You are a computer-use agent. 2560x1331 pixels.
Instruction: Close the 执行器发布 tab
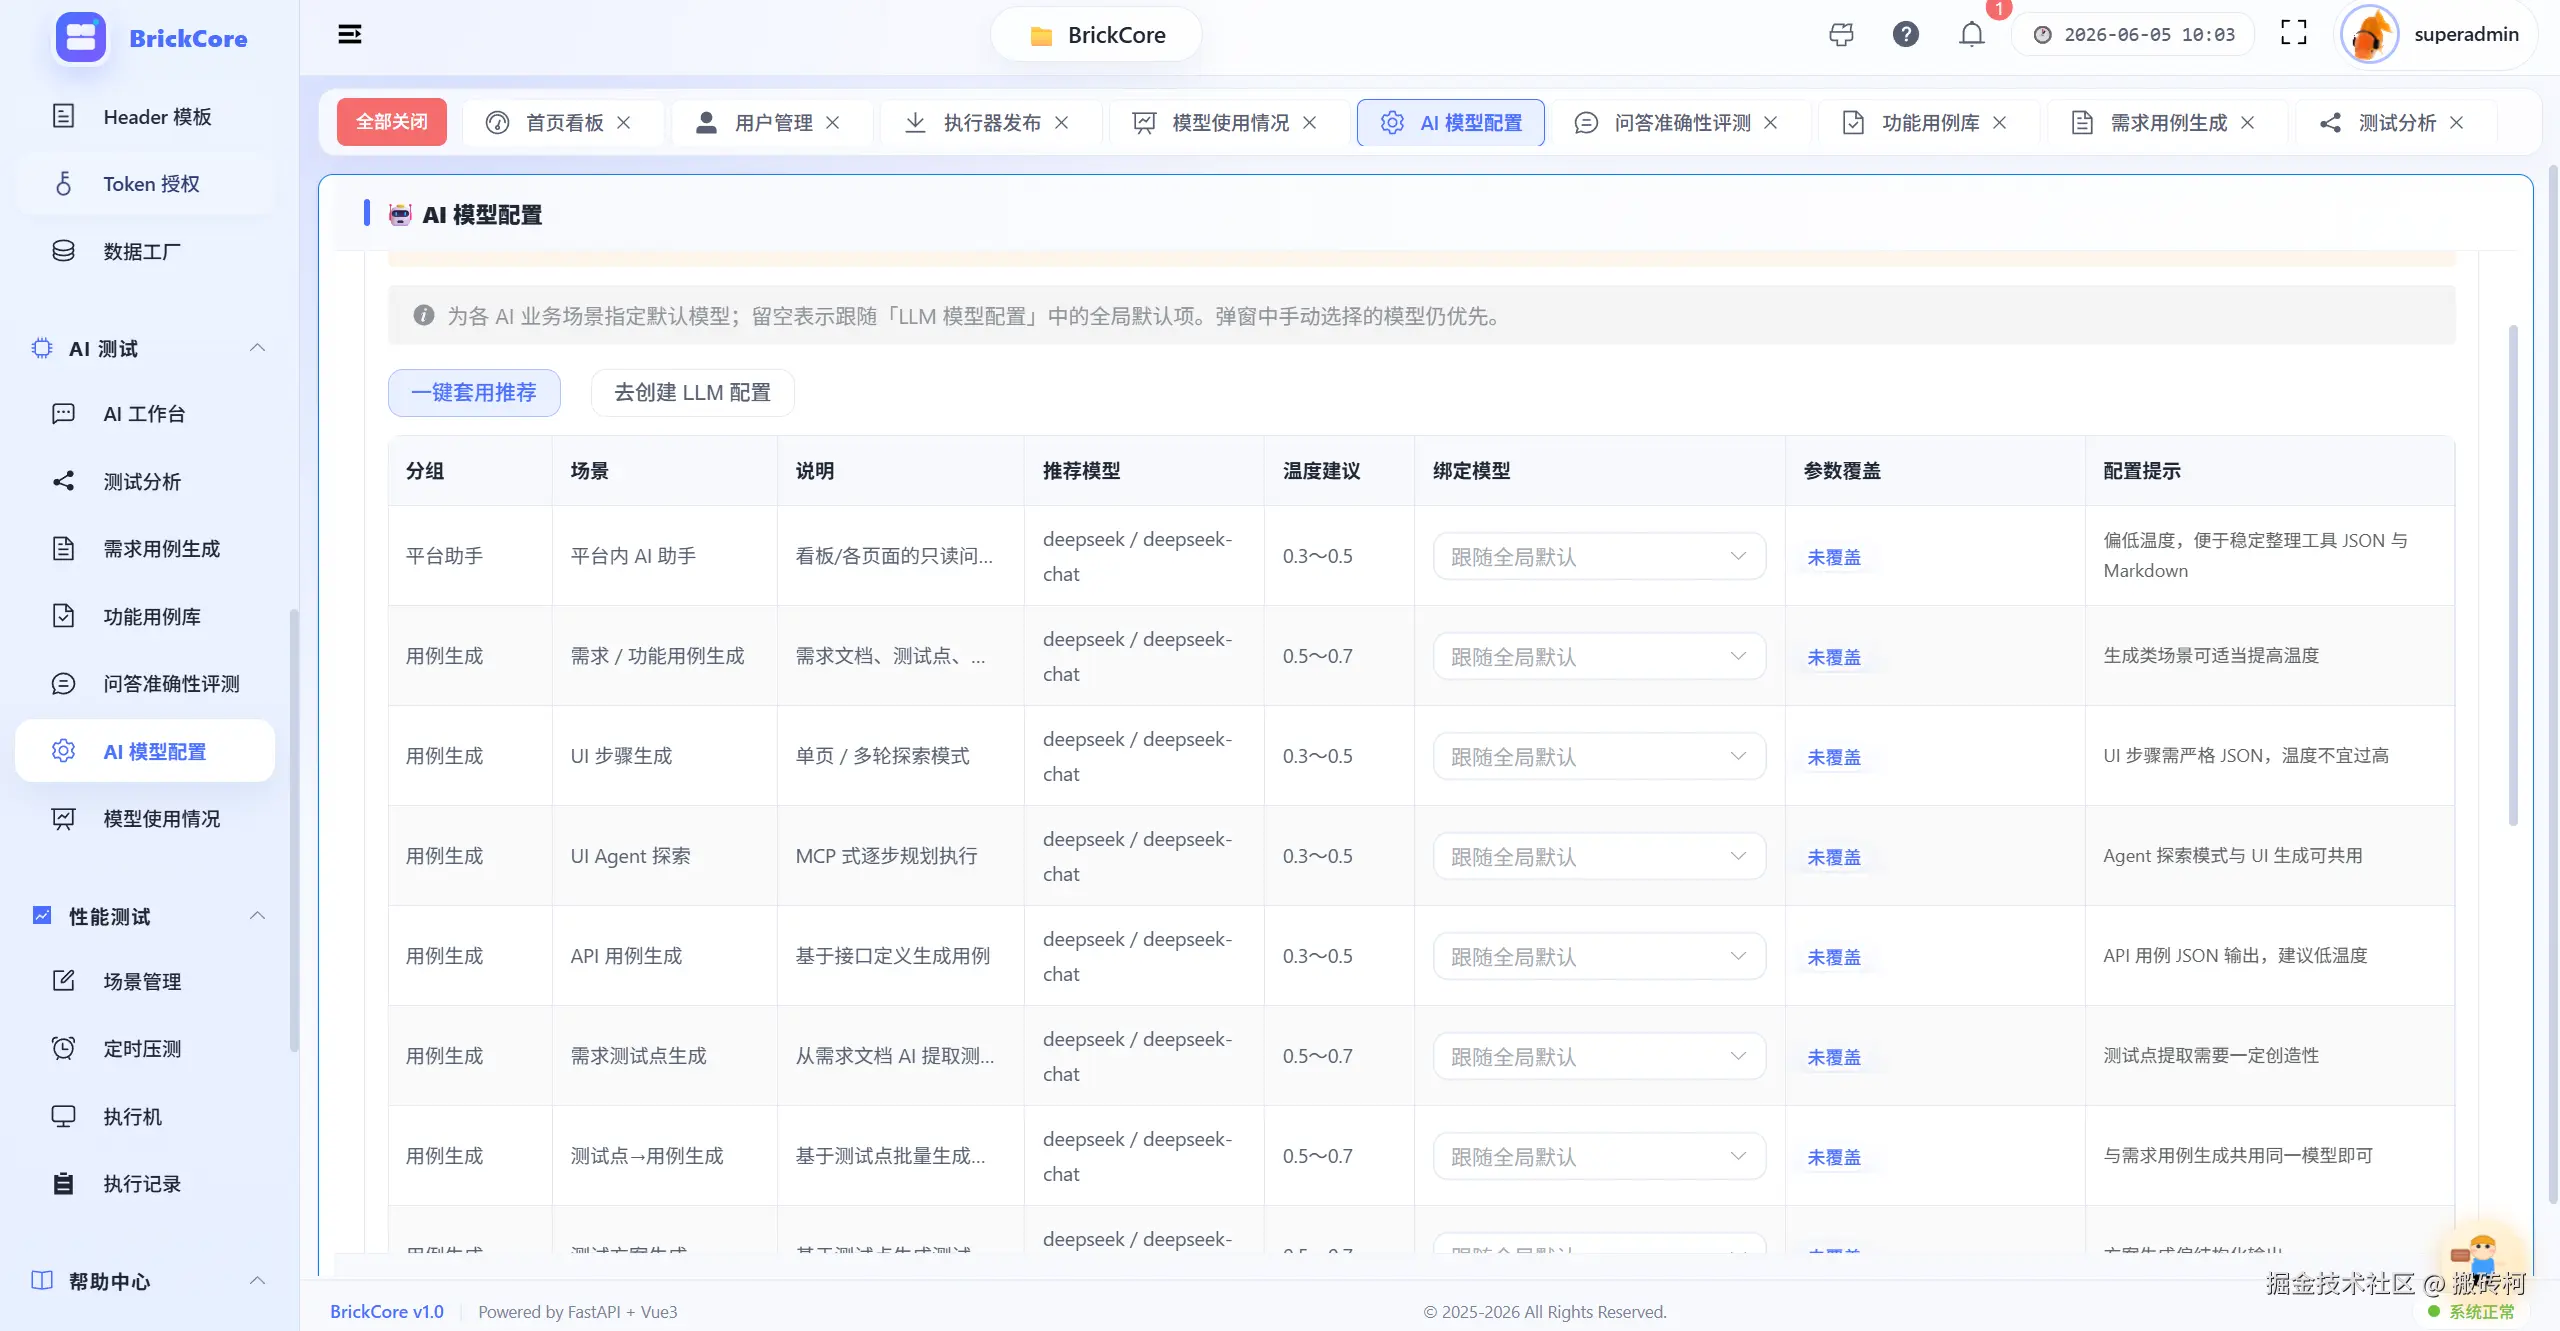click(x=1062, y=122)
